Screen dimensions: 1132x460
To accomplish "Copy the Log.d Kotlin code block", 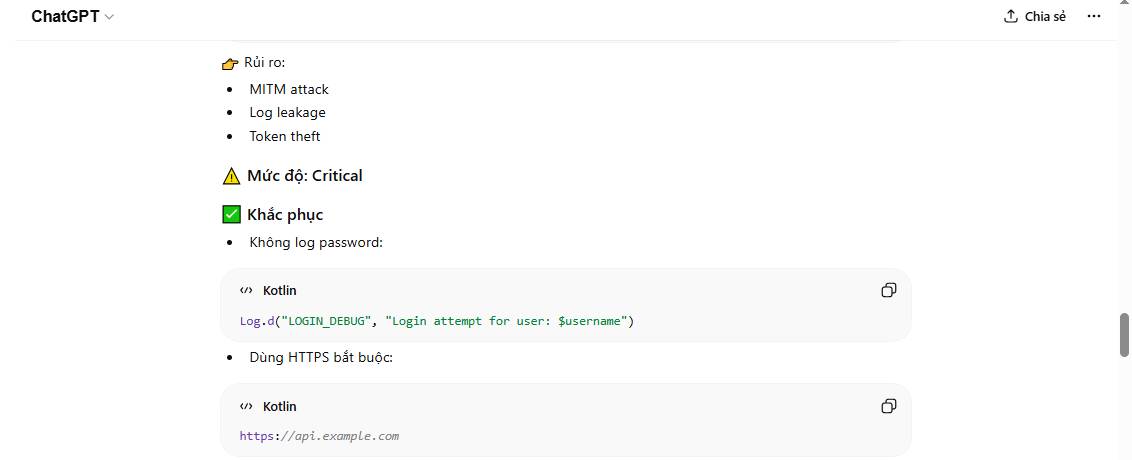I will 888,291.
